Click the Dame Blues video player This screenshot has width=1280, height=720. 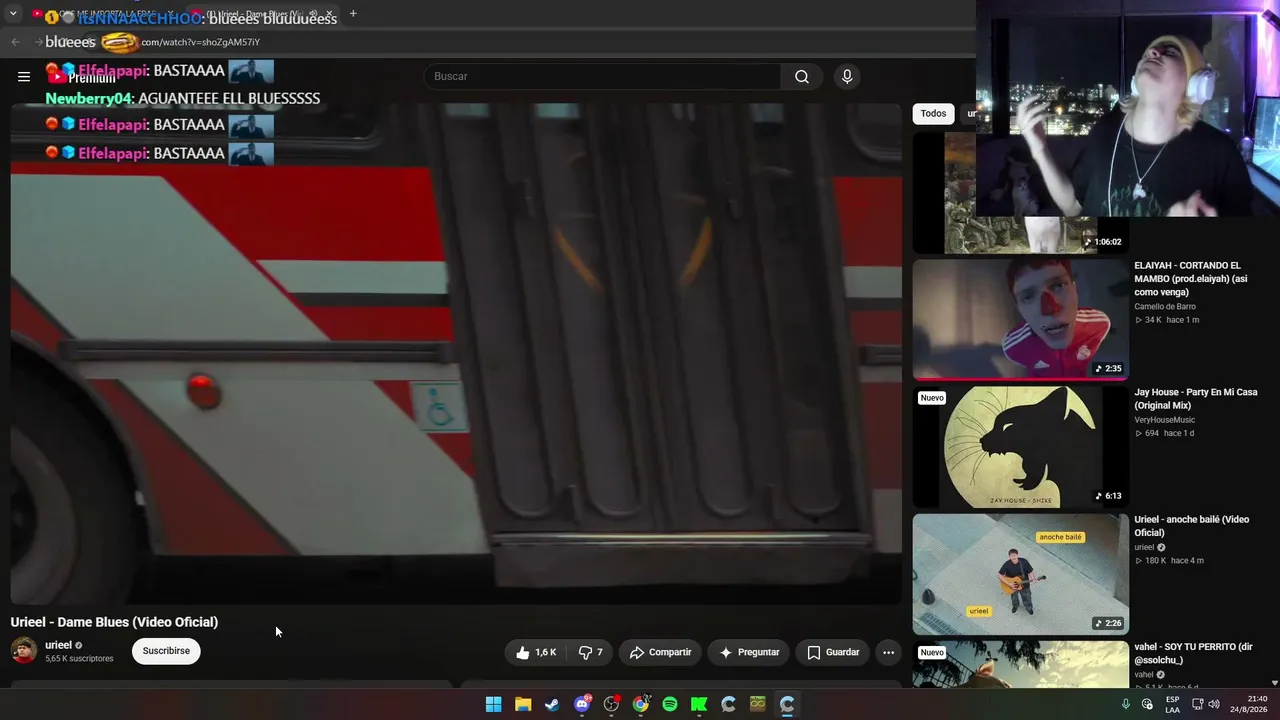pos(456,353)
